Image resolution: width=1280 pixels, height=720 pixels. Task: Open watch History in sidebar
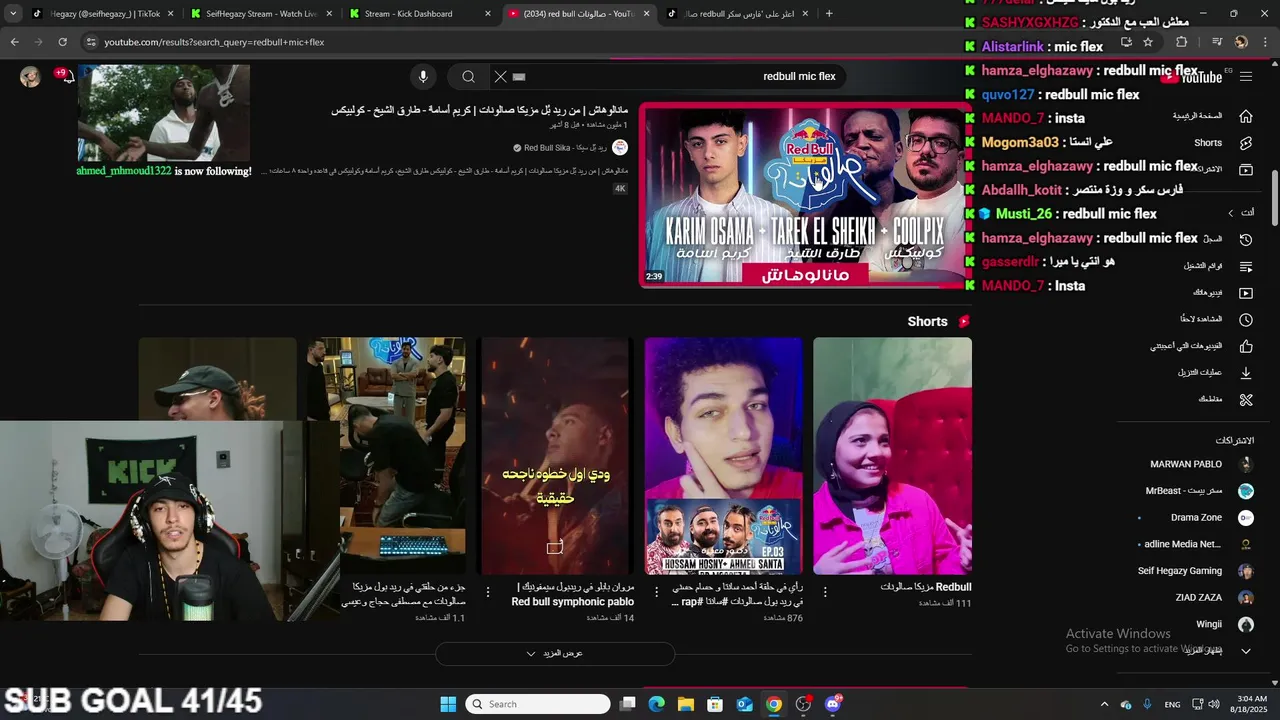[1245, 240]
